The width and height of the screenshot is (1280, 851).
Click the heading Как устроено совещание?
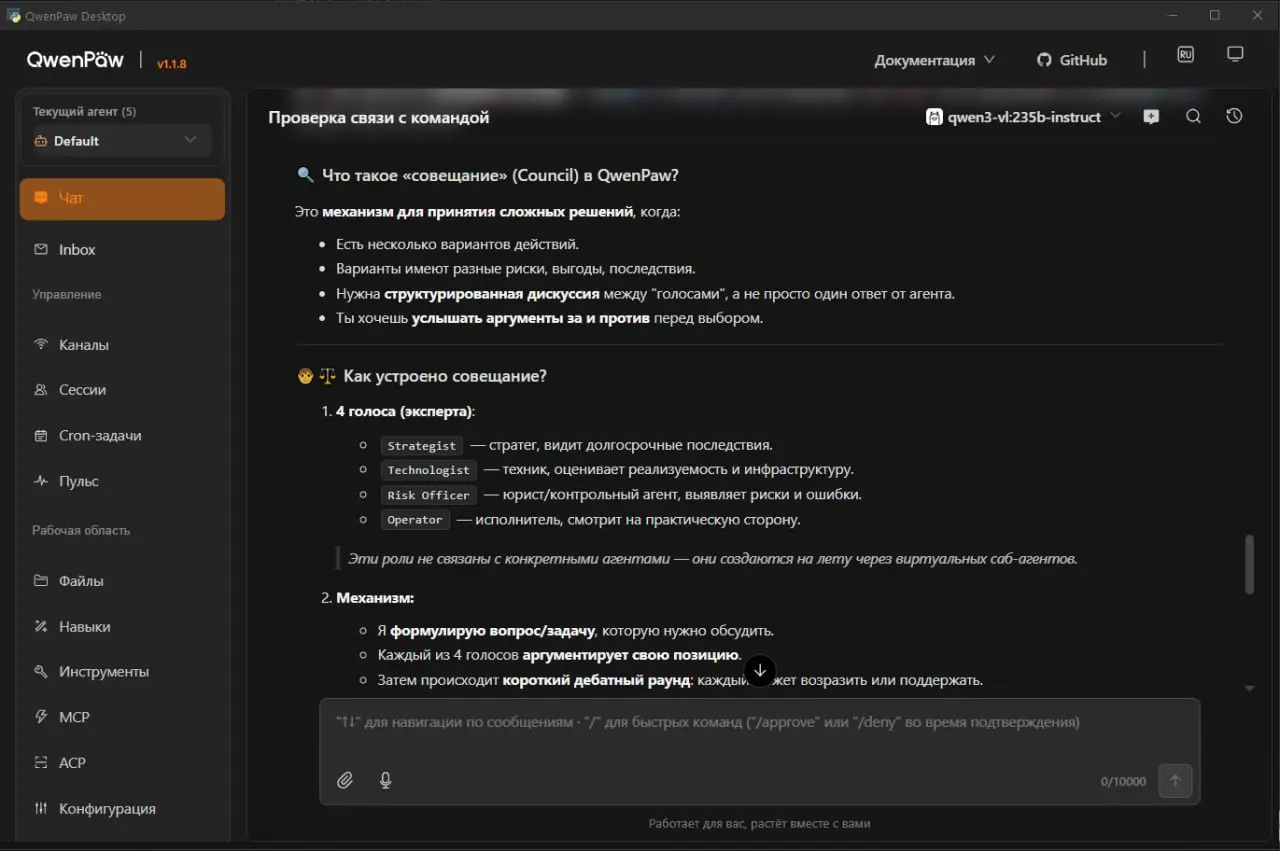click(x=444, y=376)
